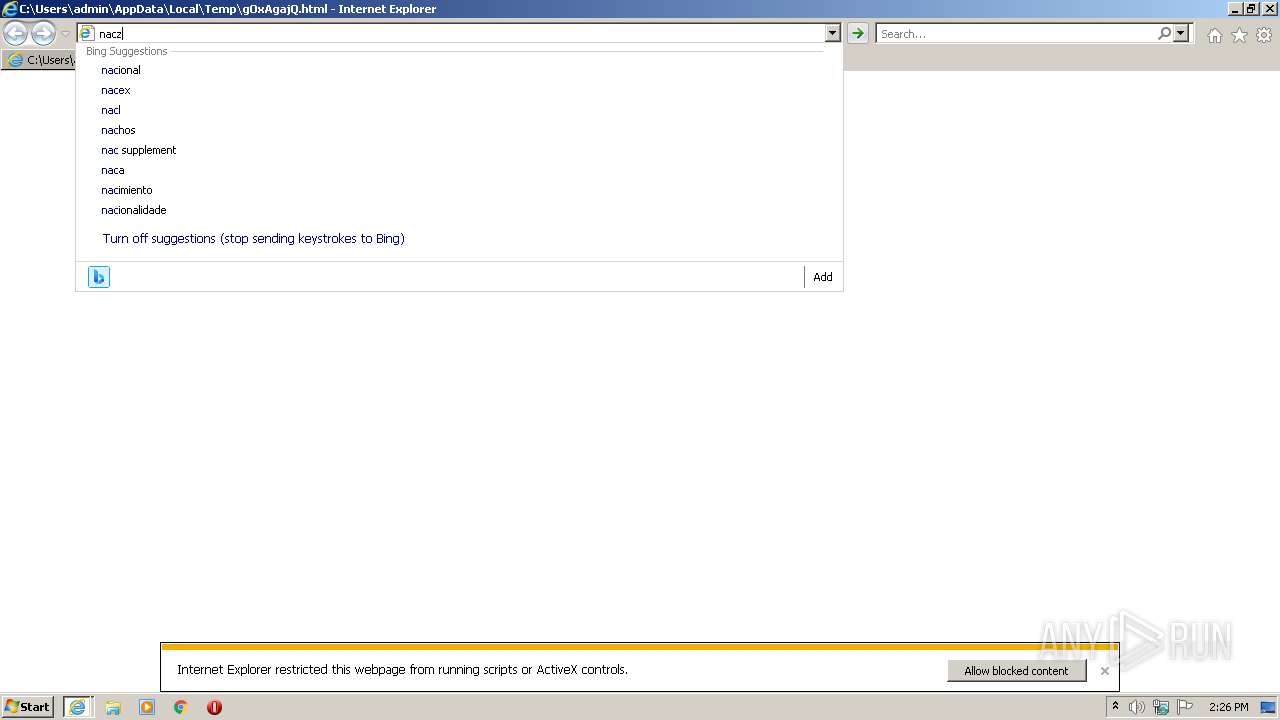Choose the nacional suggestion
The width and height of the screenshot is (1280, 720).
121,70
